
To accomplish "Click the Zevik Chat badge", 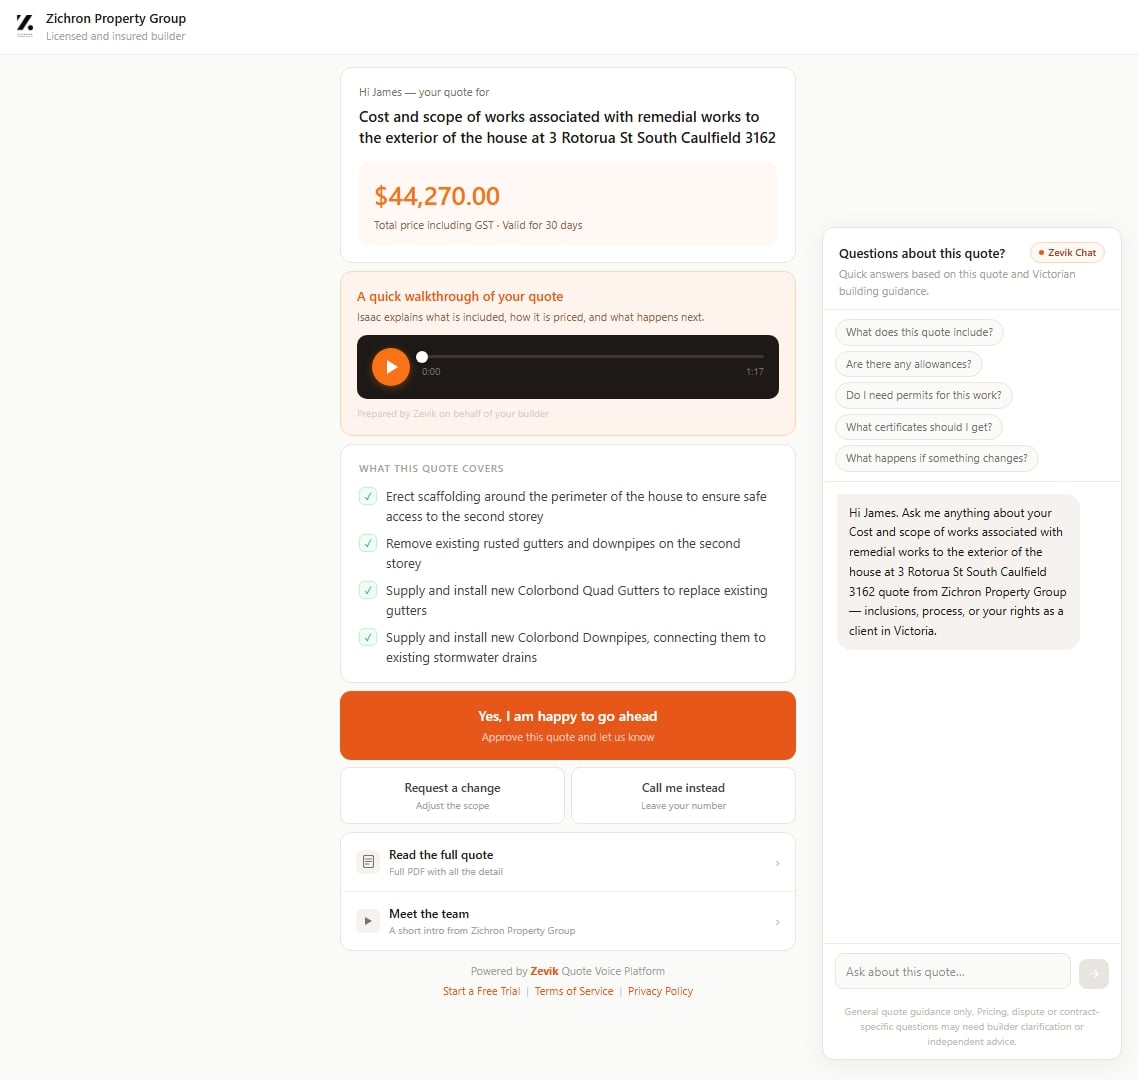I will (1067, 253).
